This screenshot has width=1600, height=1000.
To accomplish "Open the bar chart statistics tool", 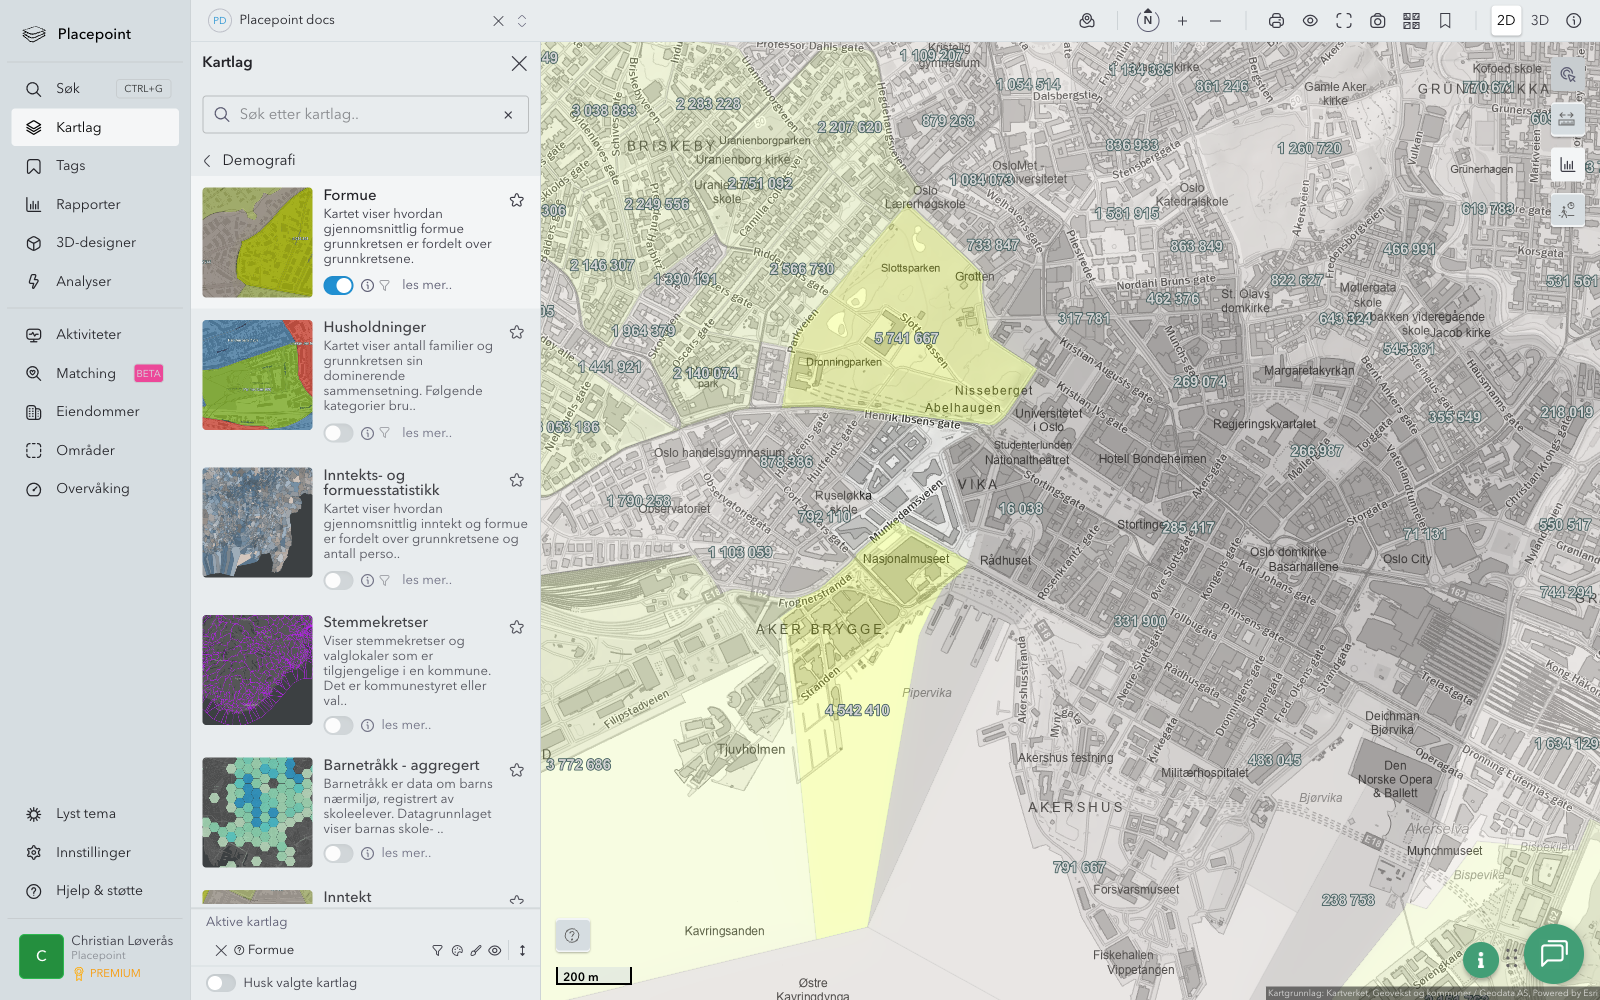I will tap(1567, 165).
